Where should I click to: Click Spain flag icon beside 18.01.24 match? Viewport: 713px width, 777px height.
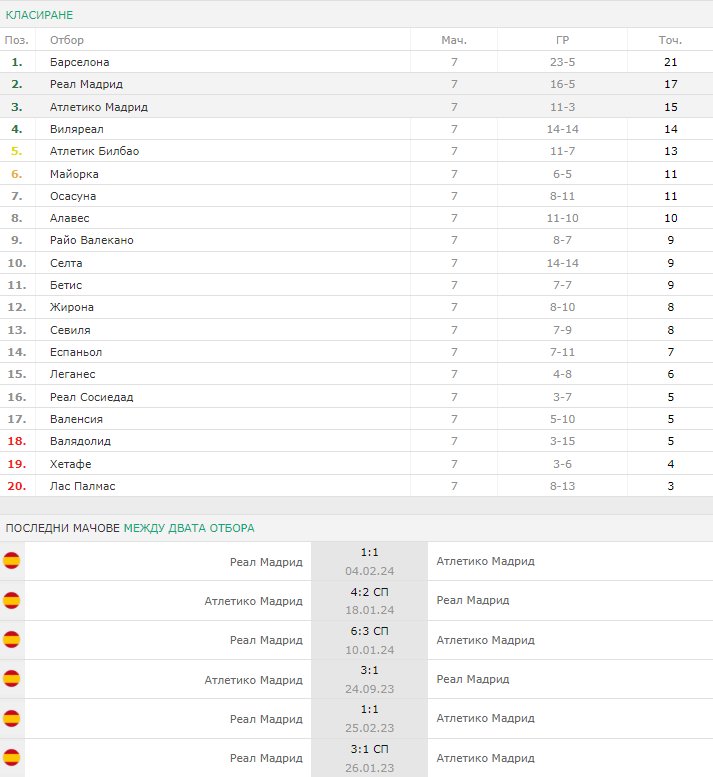11,601
